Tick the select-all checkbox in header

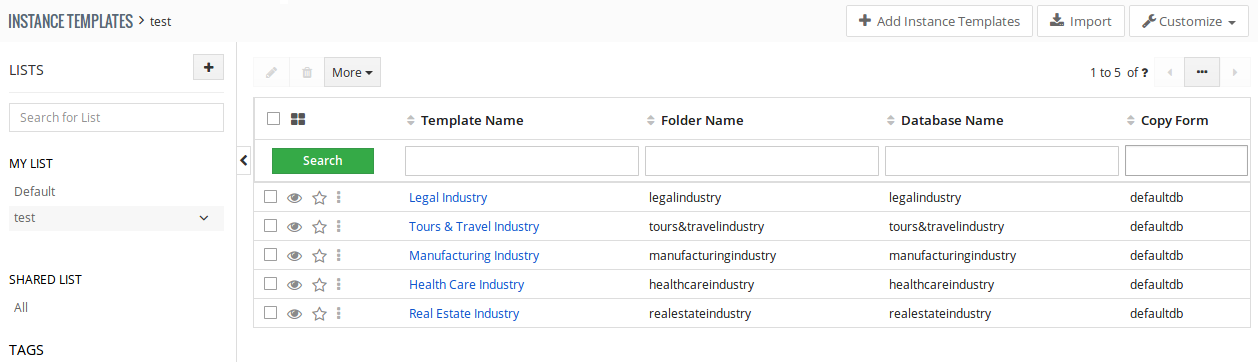pos(274,118)
